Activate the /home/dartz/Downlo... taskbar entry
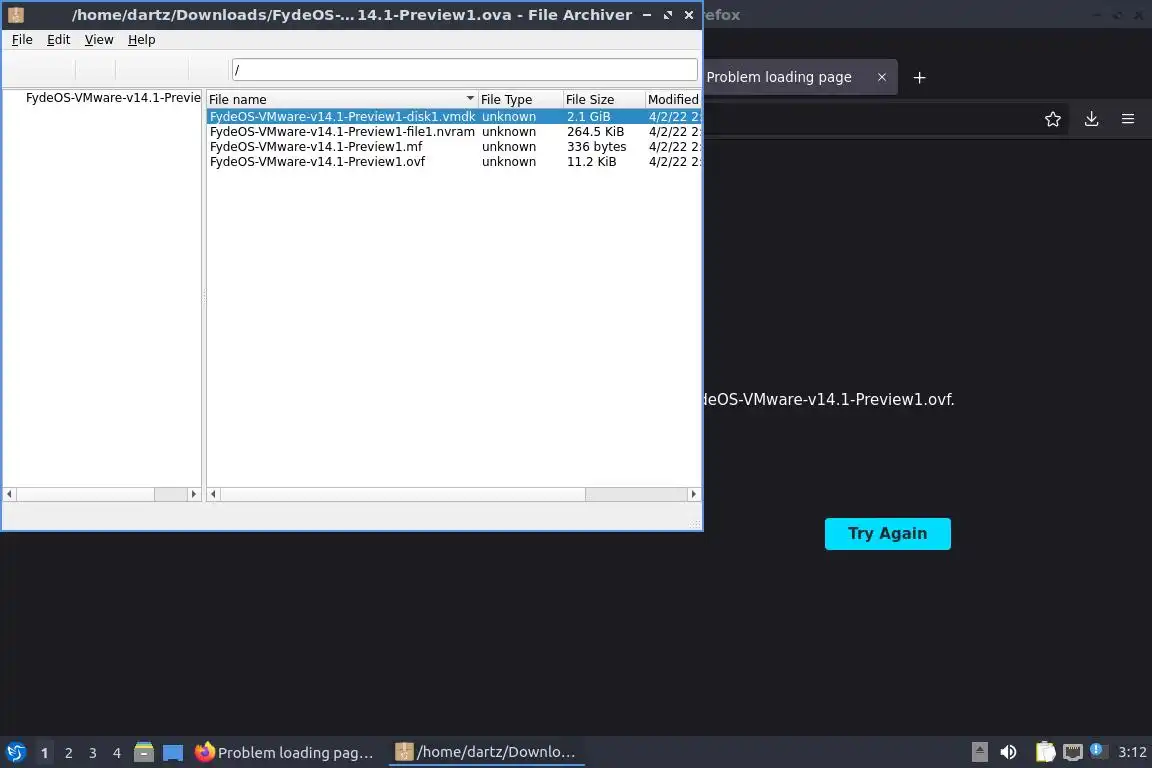The height and width of the screenshot is (768, 1152). (x=486, y=752)
